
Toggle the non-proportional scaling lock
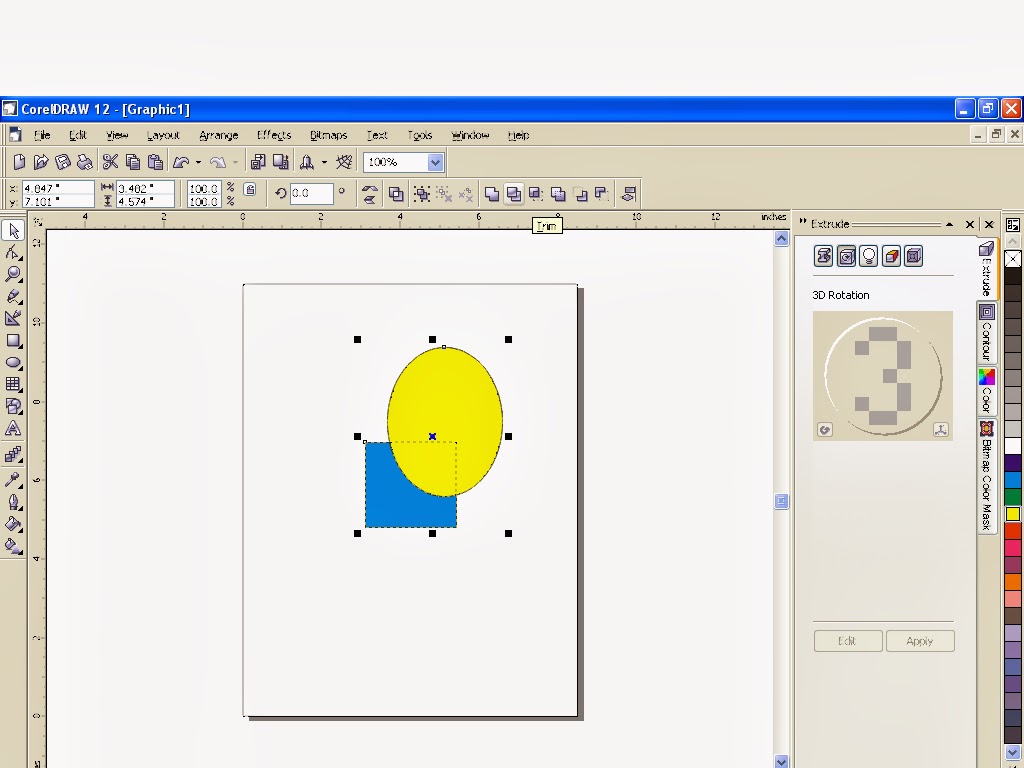point(250,190)
